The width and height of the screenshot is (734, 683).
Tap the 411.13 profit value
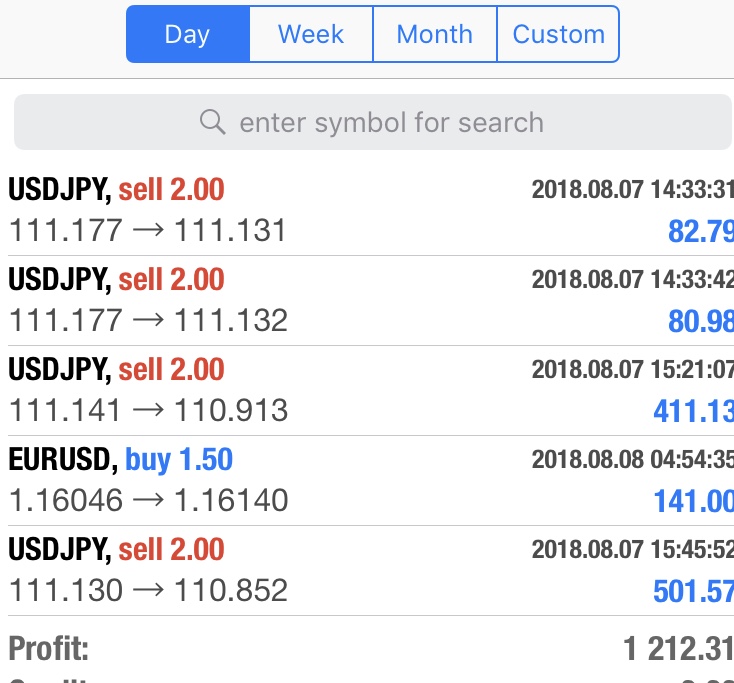(x=693, y=411)
